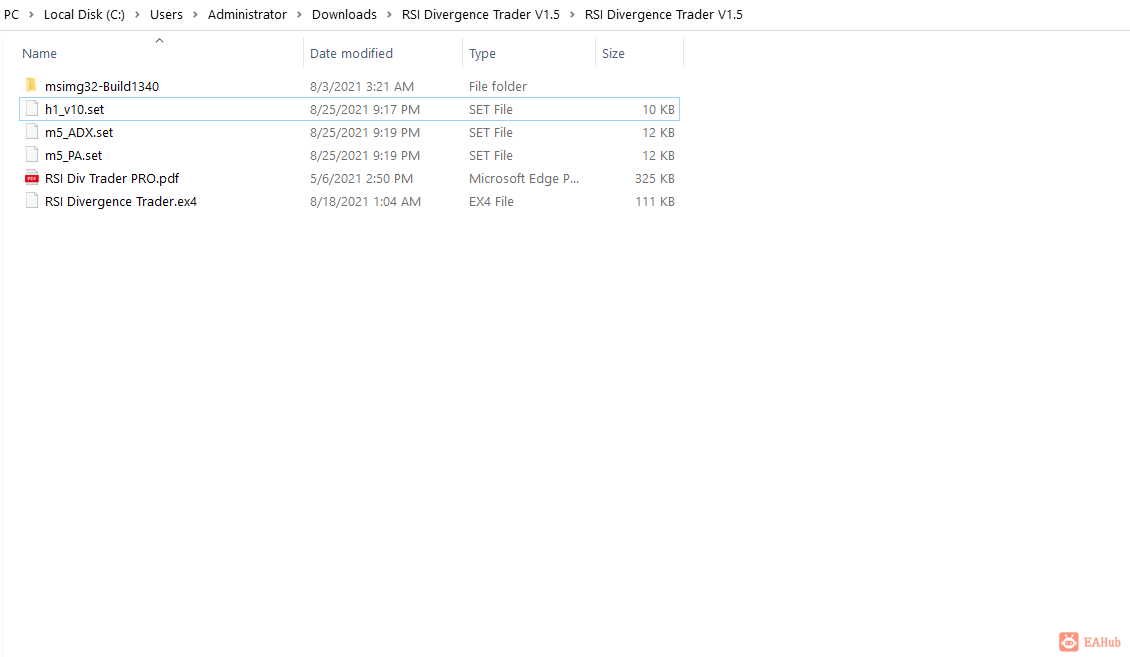The image size is (1130, 657).
Task: Click the 5/6/2021 2:50 PM date cell
Action: 361,179
